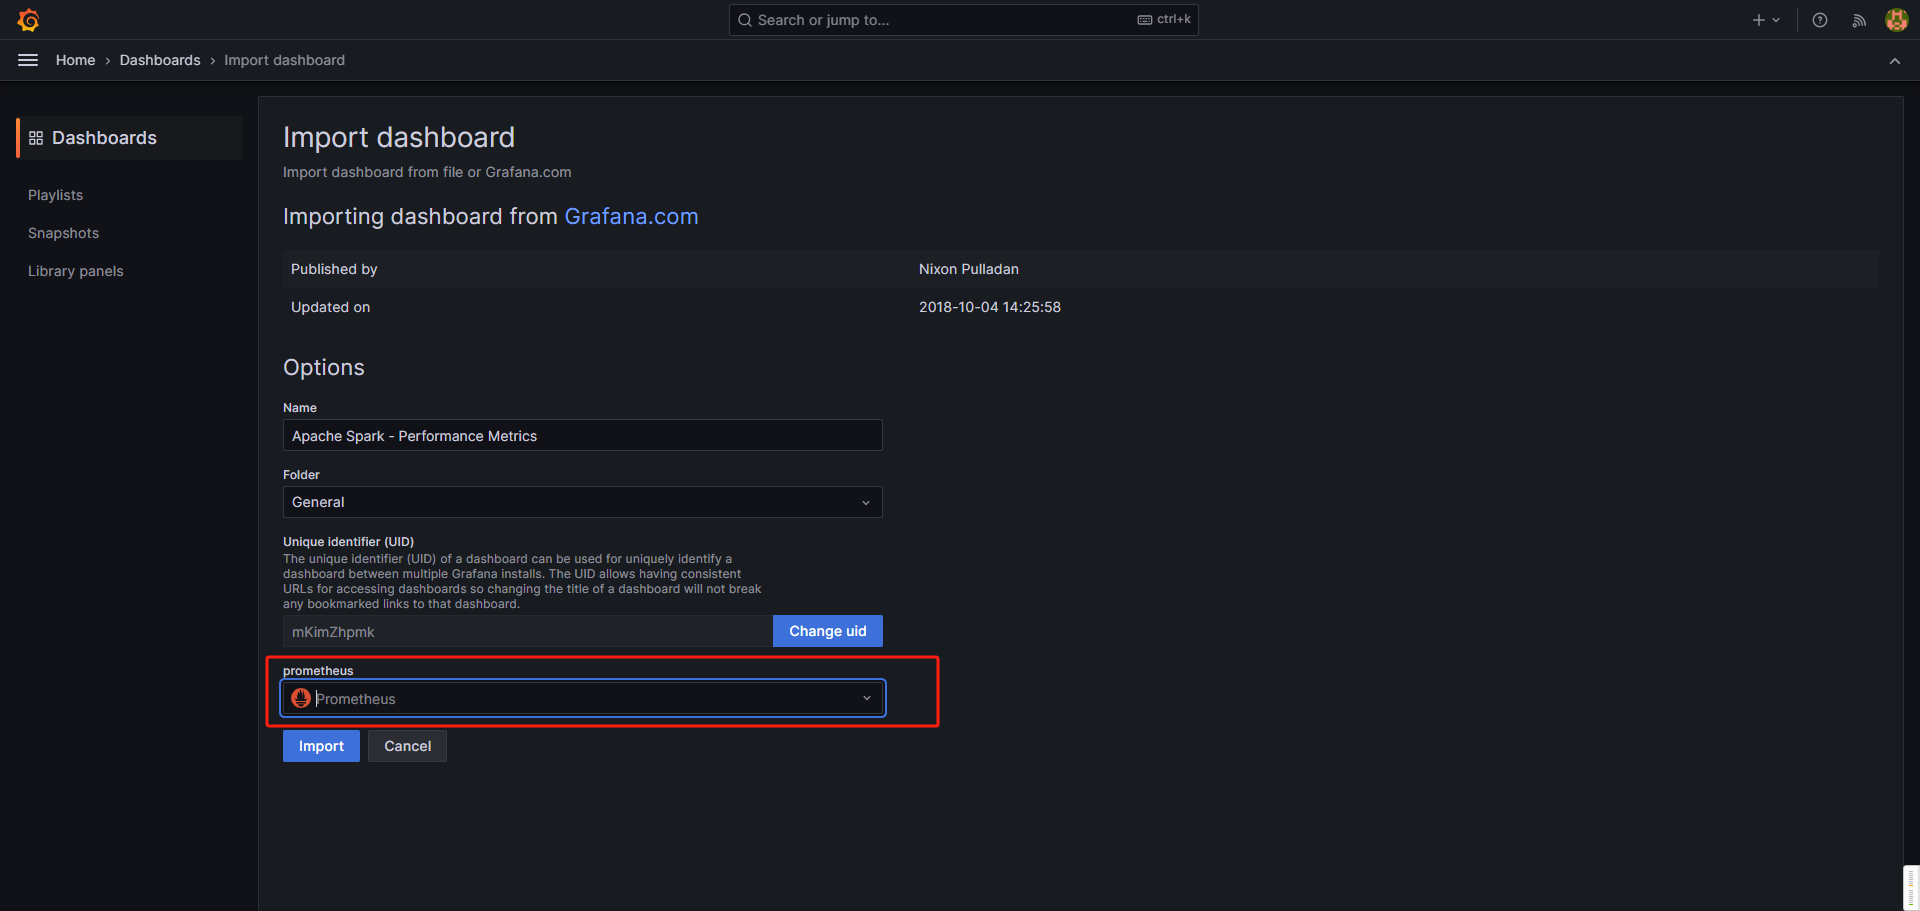Go to Dashboards breadcrumb

point(160,60)
